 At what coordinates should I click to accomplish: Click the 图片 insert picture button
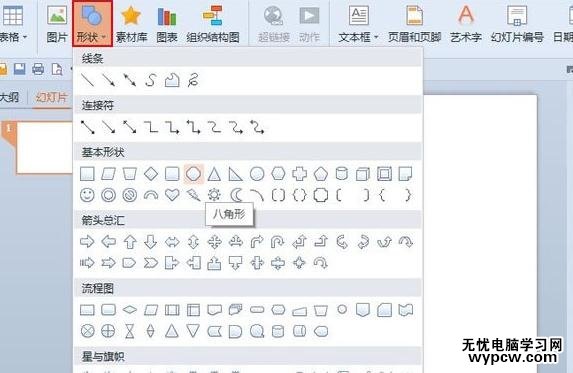pyautogui.click(x=57, y=23)
